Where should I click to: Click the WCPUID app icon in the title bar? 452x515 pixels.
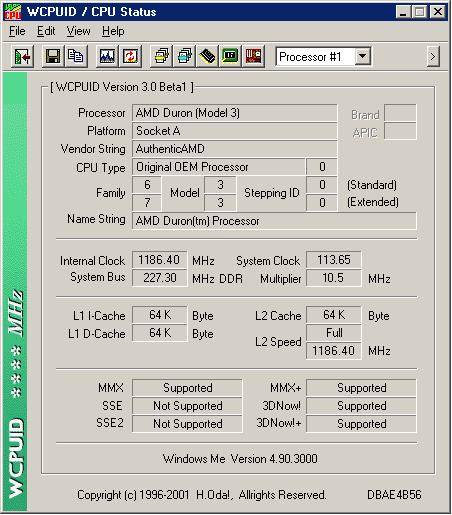point(12,12)
